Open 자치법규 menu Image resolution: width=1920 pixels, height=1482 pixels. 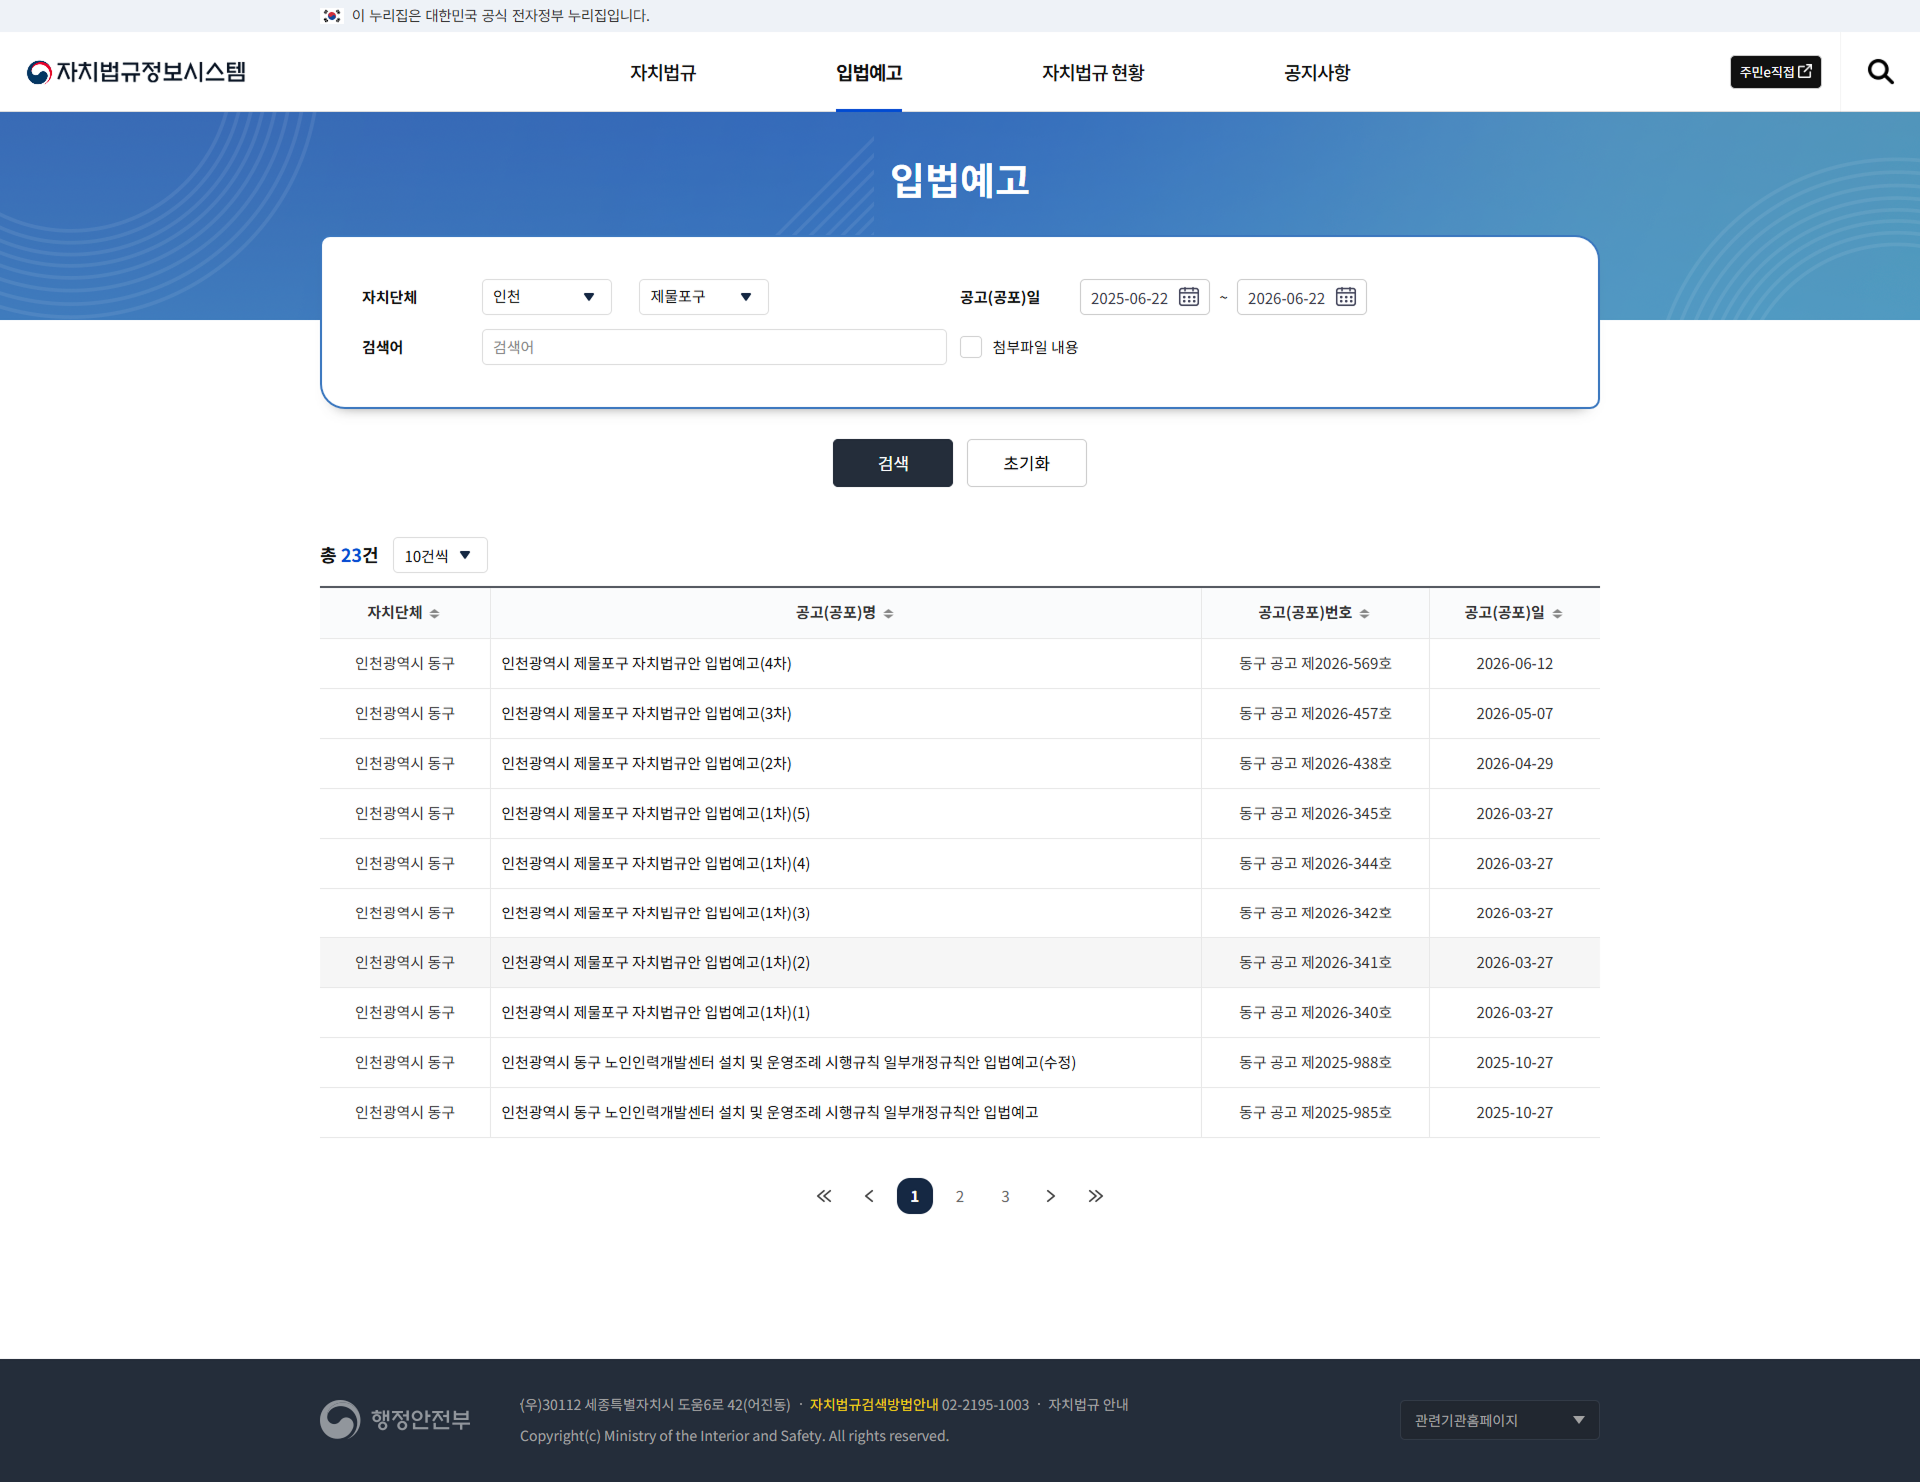click(663, 72)
